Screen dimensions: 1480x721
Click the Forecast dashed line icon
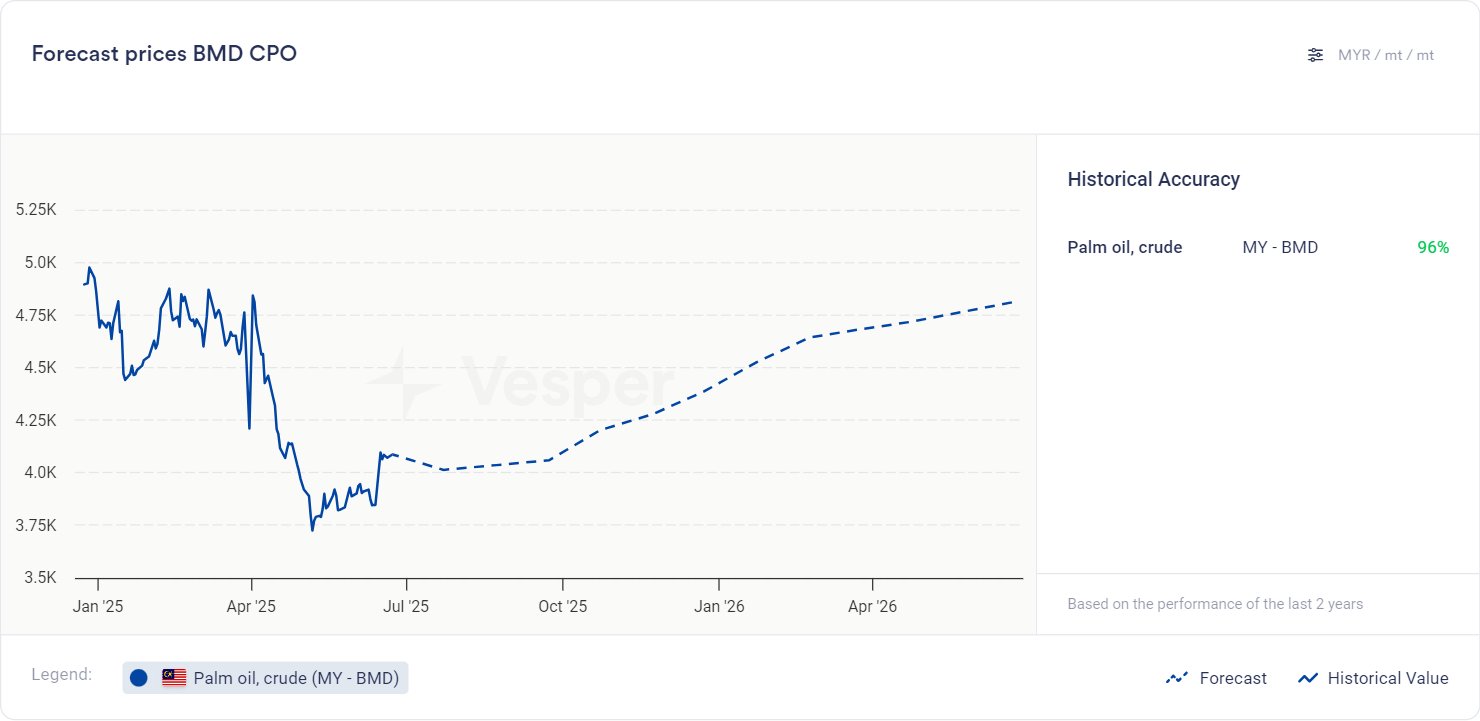1176,678
